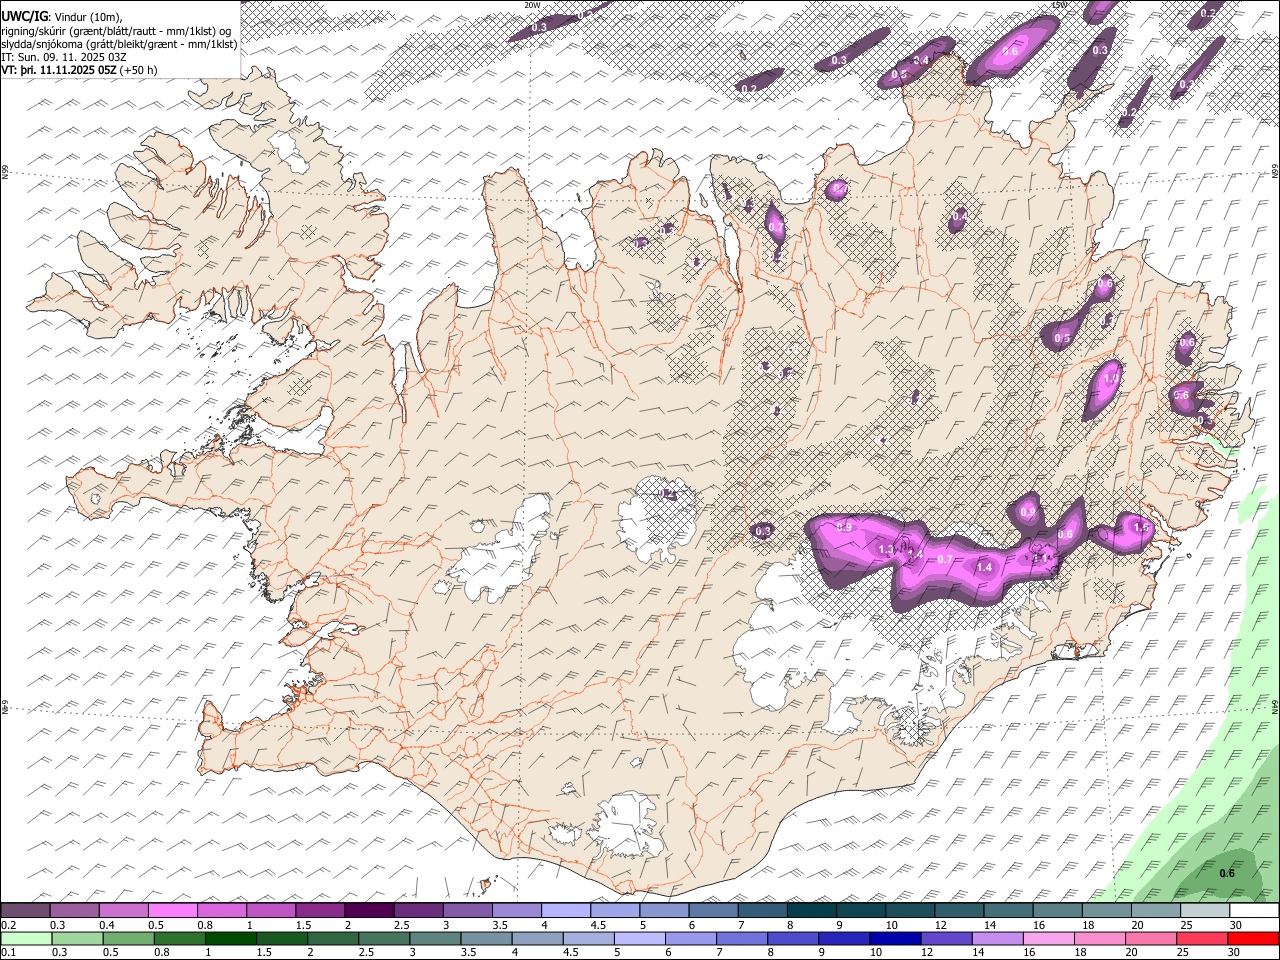Click the lavender 4 swatch in upper legend row
Viewport: 1280px width, 960px height.
click(x=566, y=911)
